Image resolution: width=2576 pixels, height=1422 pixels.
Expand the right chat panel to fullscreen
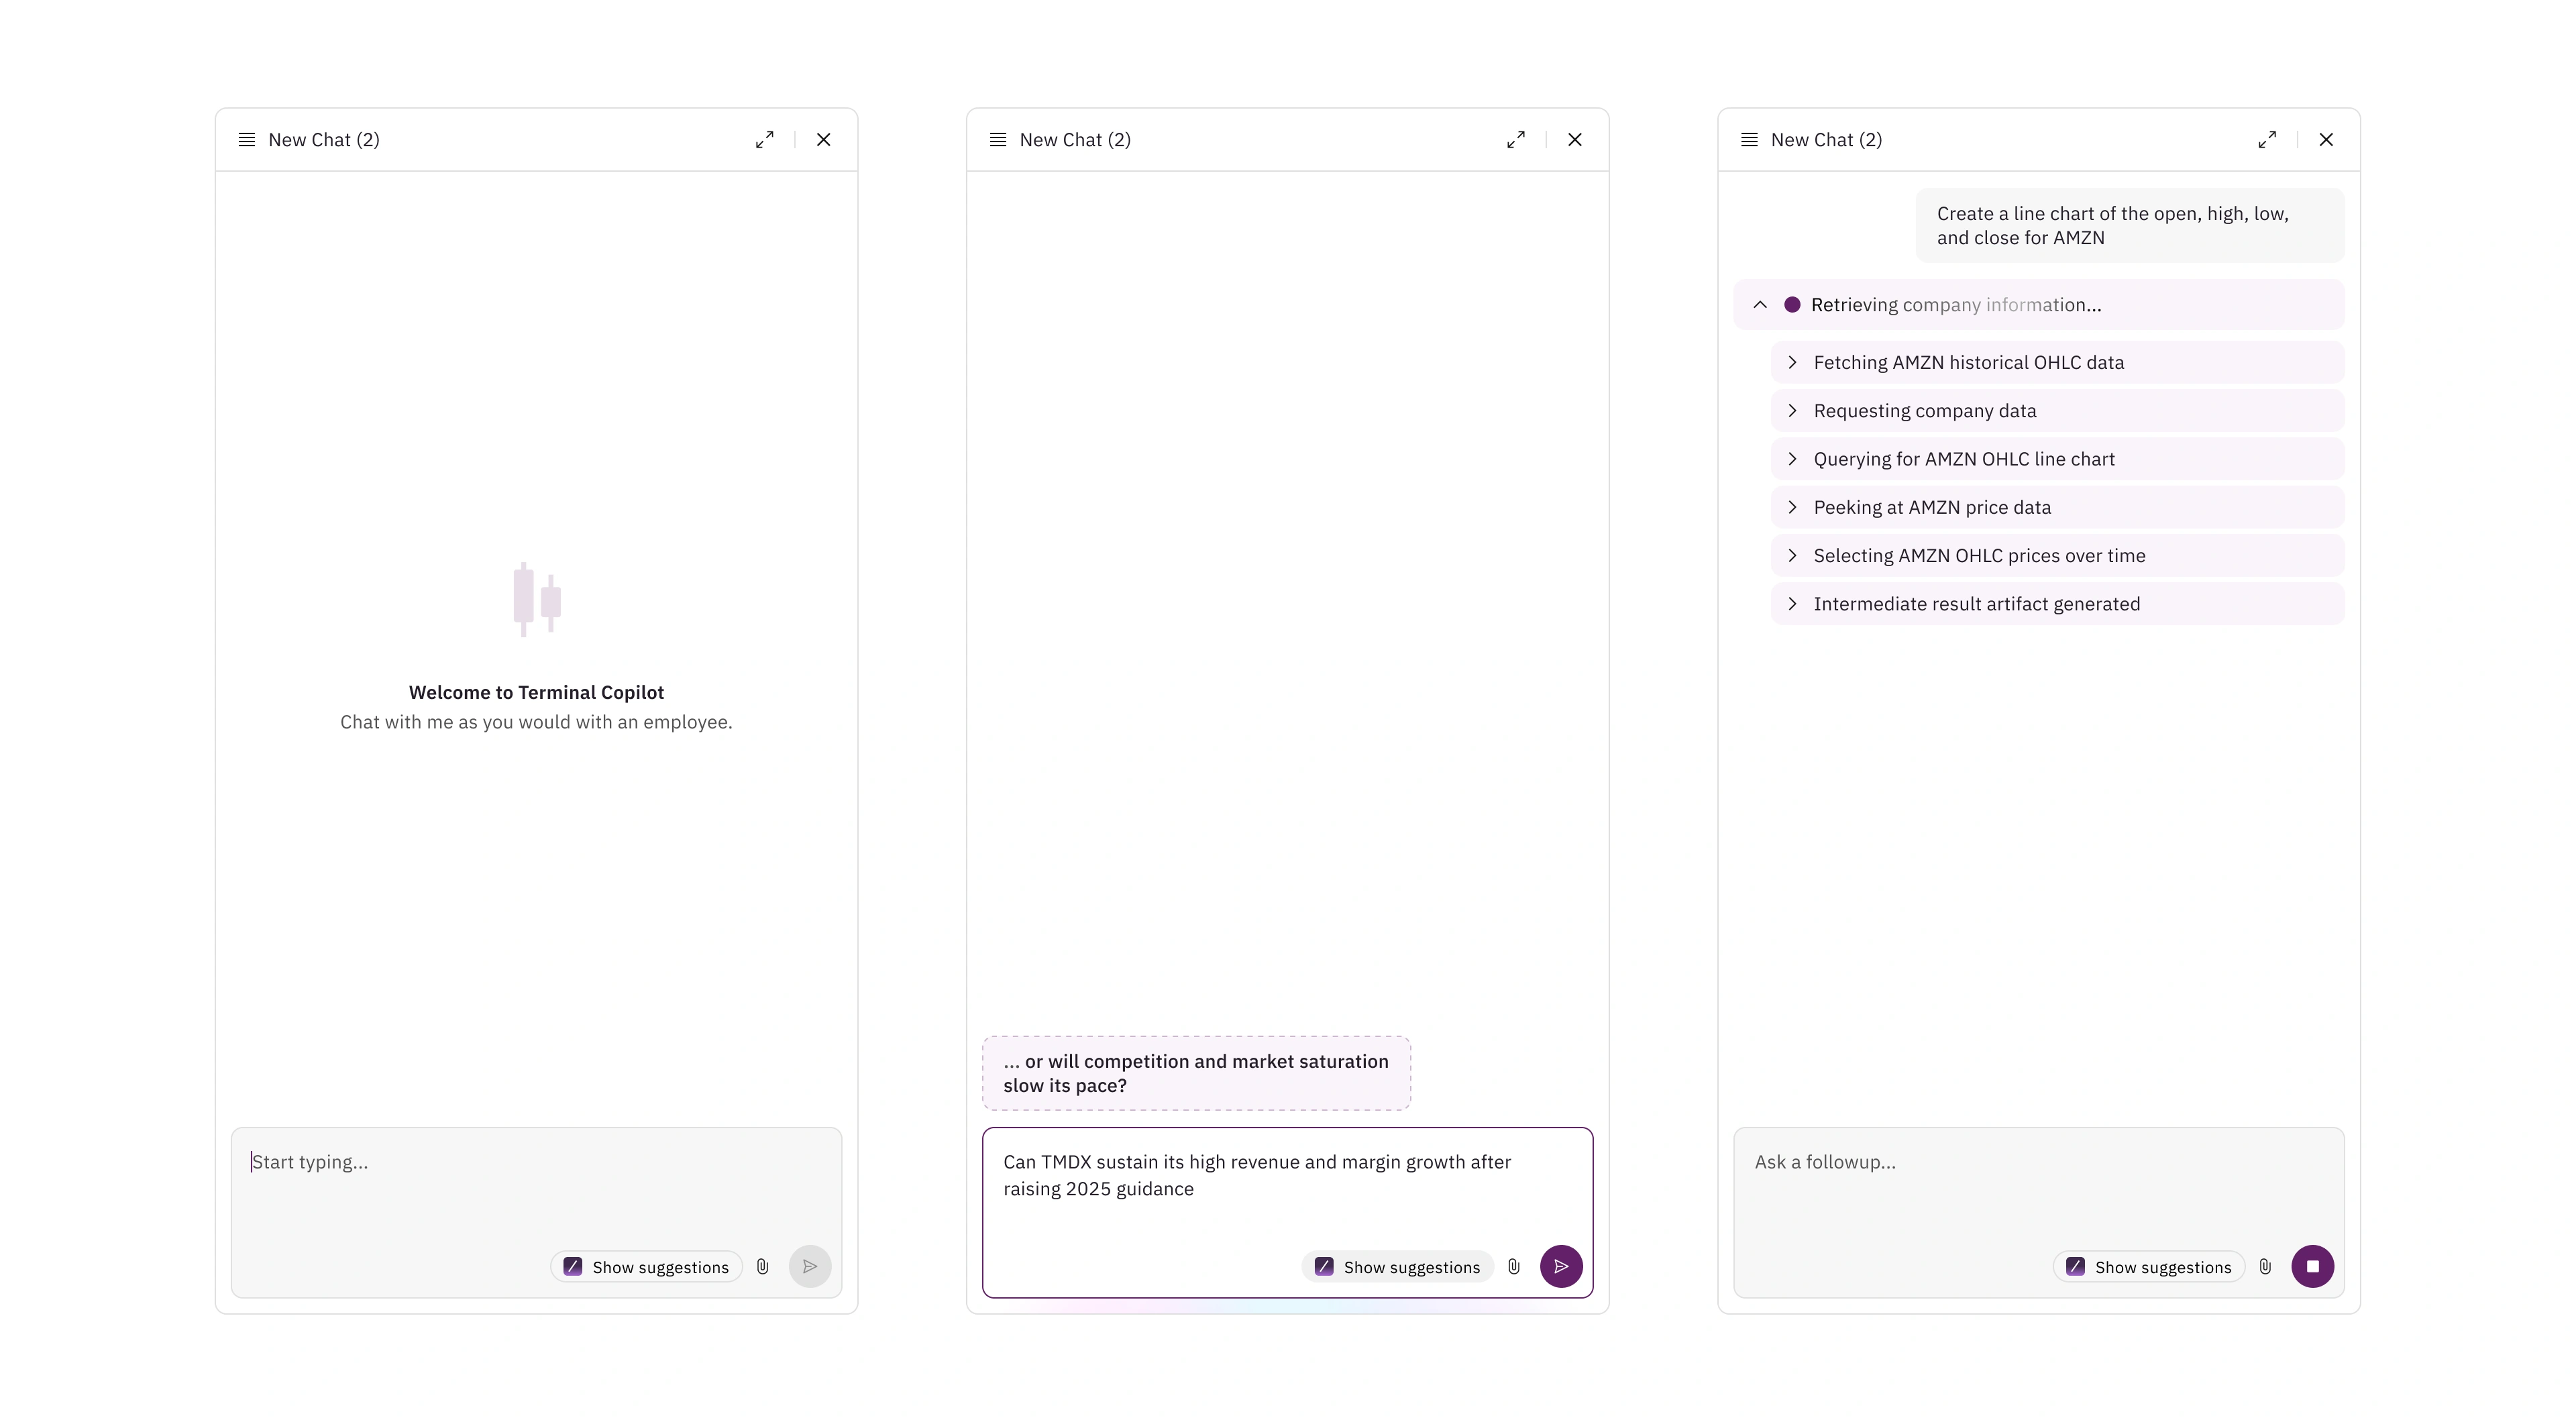click(x=2267, y=140)
